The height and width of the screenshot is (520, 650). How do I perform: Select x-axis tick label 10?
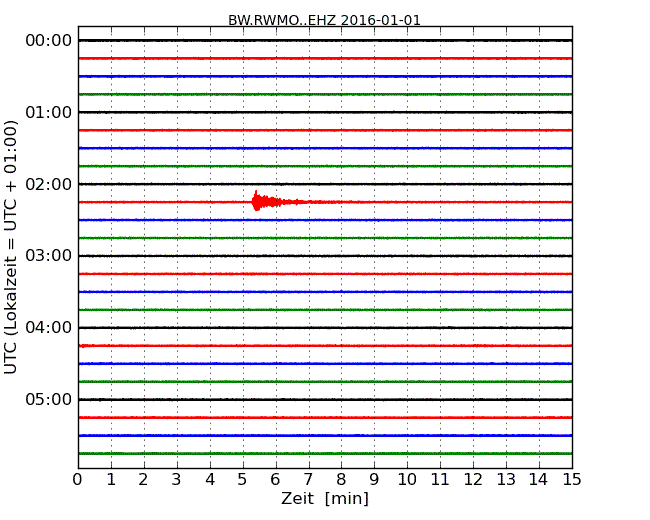point(407,480)
